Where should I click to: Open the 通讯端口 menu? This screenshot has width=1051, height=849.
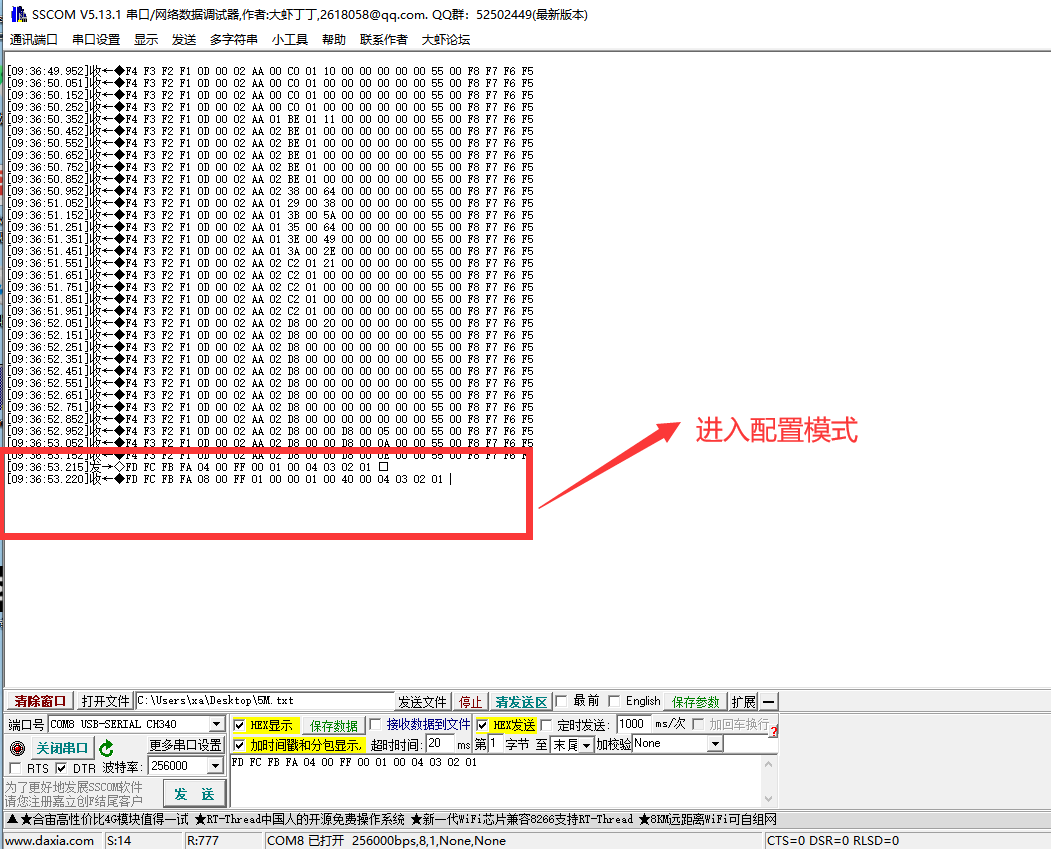(x=34, y=40)
